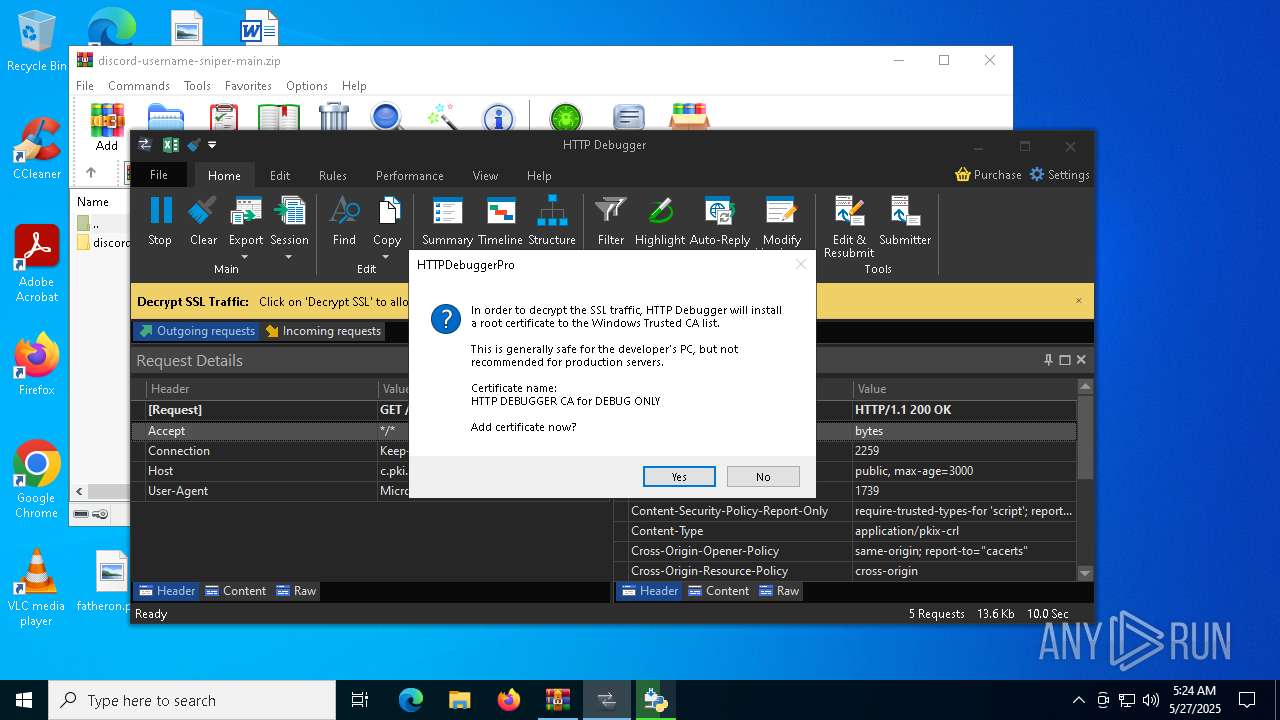Close the HTTPDebuggerPro certificate dialog

(800, 265)
